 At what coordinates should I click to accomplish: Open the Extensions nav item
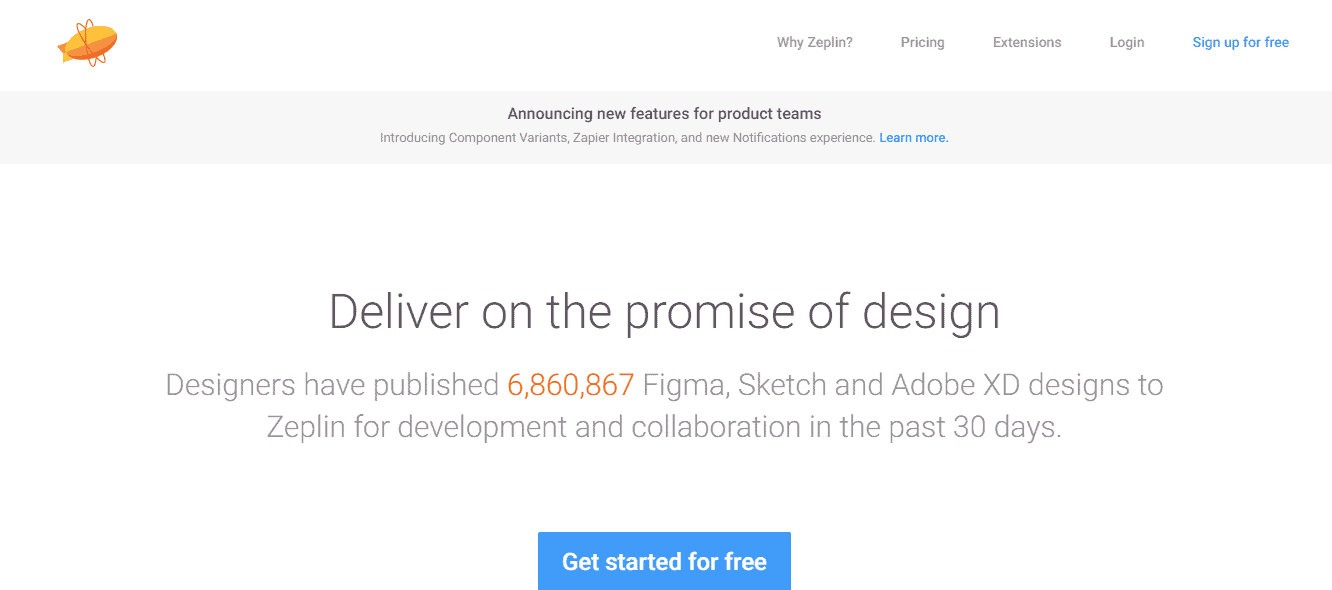click(1027, 42)
